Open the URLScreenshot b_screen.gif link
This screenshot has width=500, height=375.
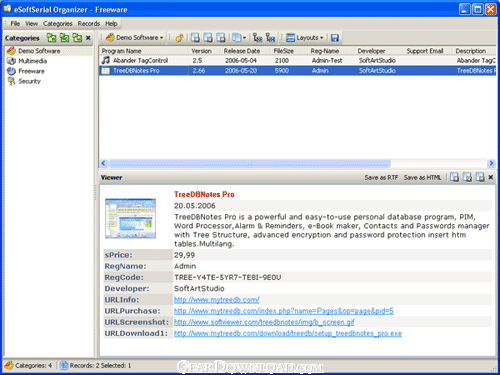pos(264,322)
